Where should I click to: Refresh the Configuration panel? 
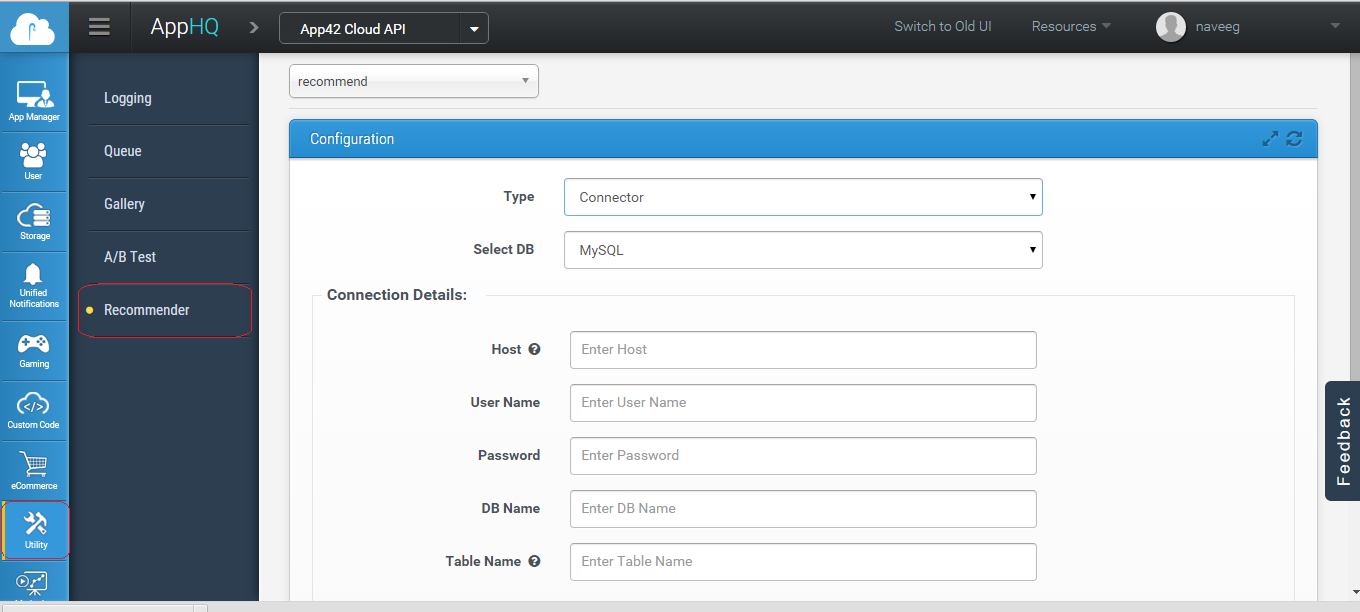coord(1294,139)
